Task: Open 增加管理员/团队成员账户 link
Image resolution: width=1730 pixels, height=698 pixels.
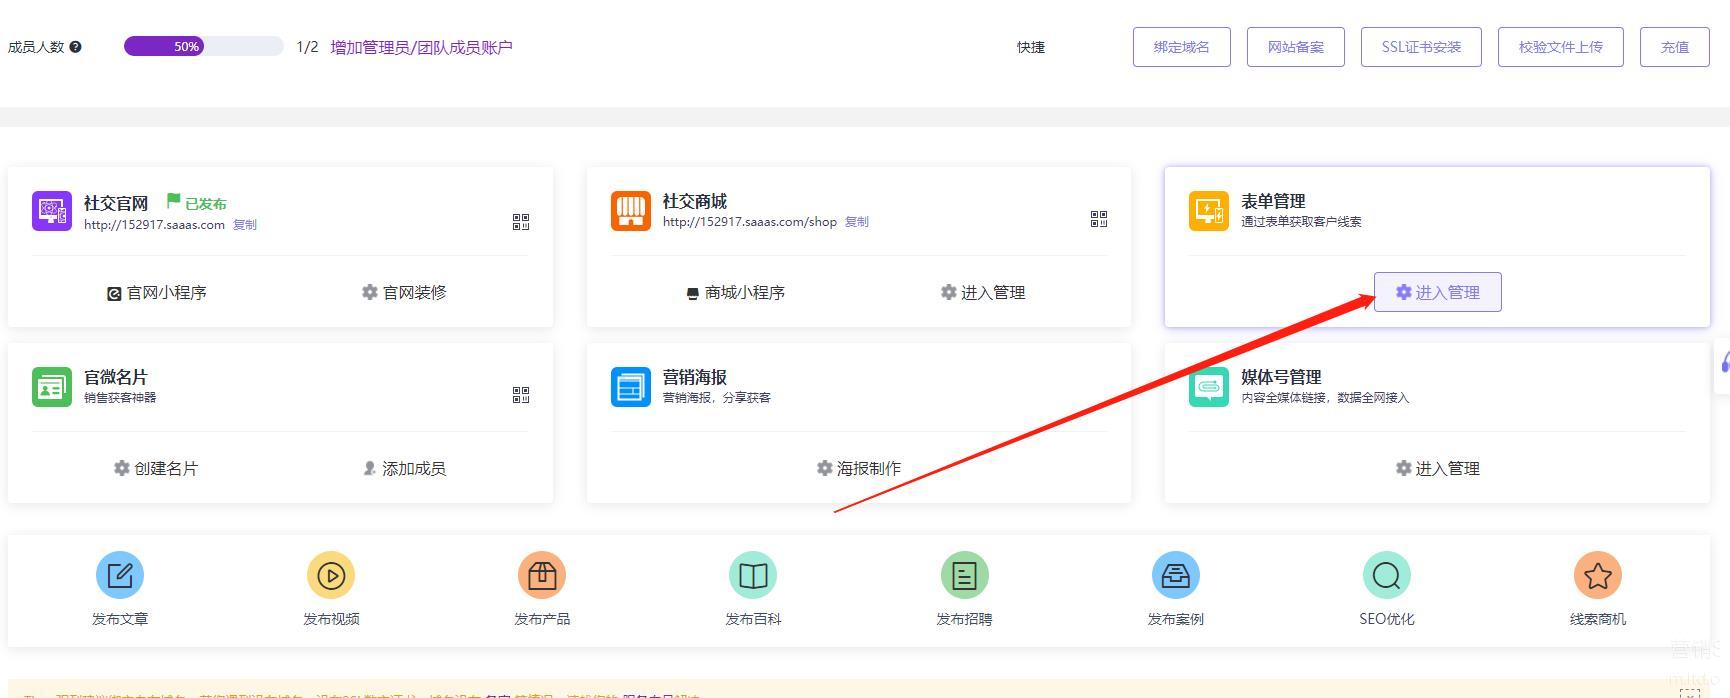Action: coord(421,47)
